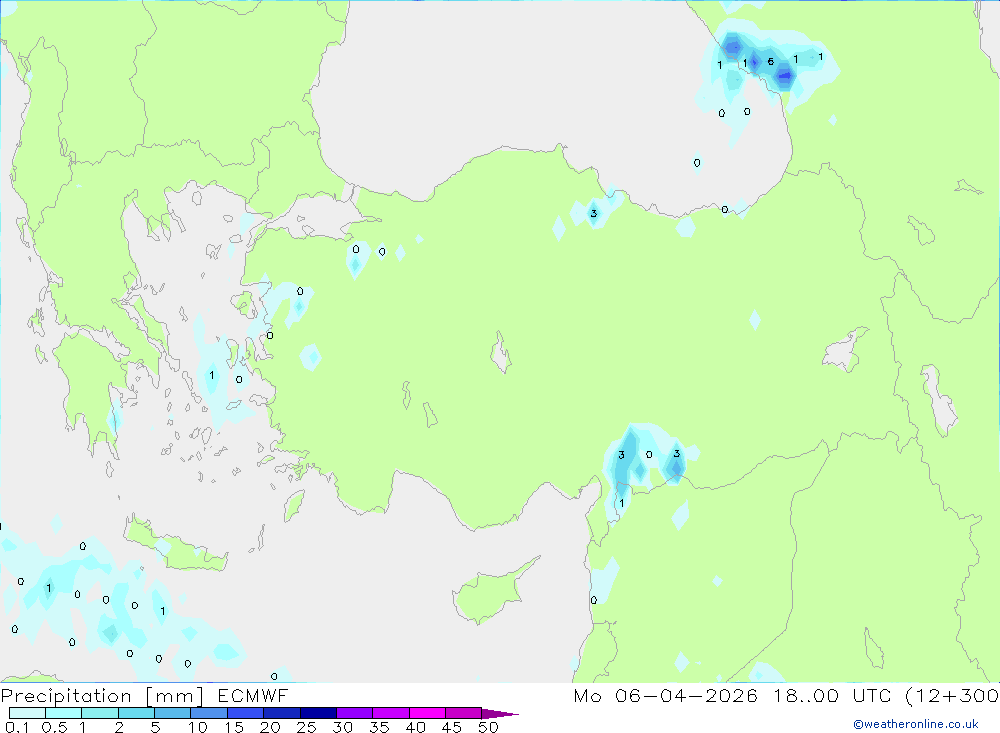Click the 'ECMWF' model label
Screen dimensions: 1000x733
[x=253, y=695]
